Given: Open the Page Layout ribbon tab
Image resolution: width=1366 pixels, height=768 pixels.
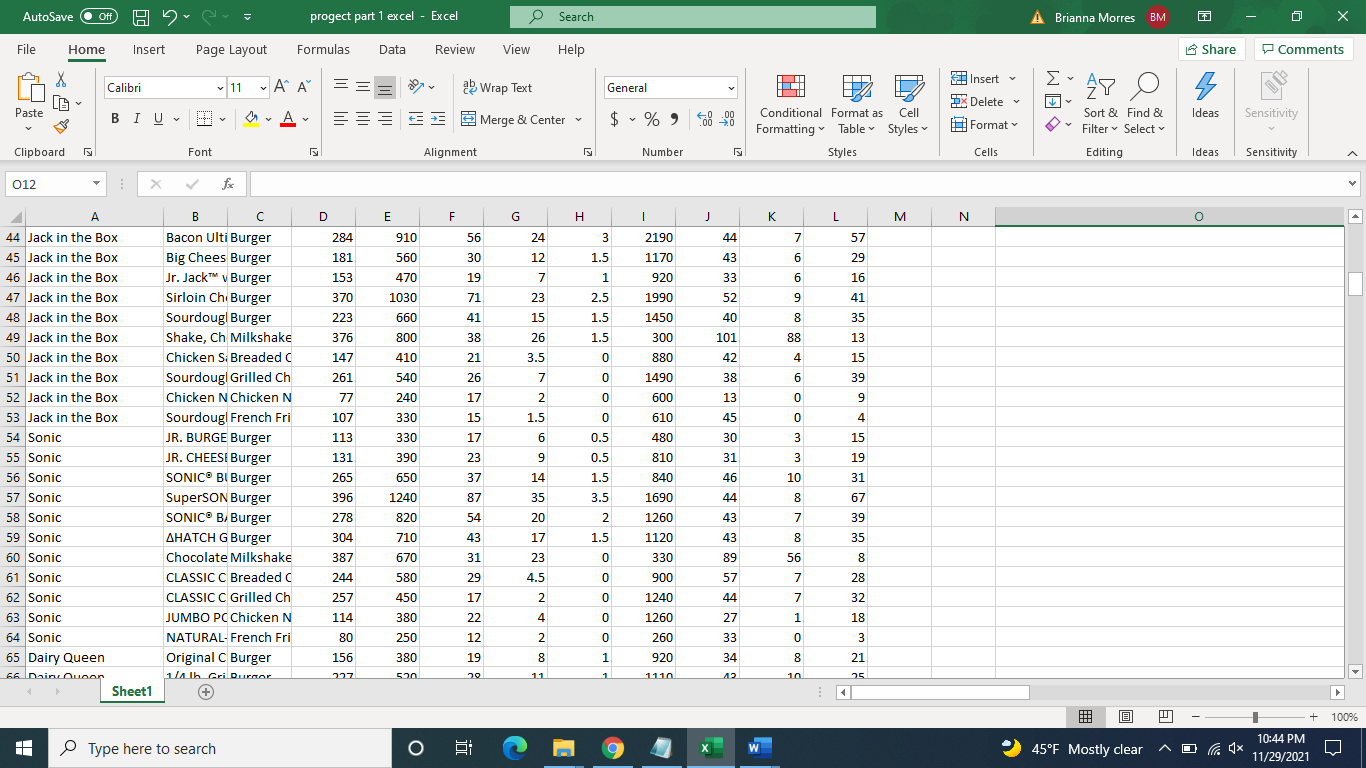Looking at the screenshot, I should coord(230,49).
